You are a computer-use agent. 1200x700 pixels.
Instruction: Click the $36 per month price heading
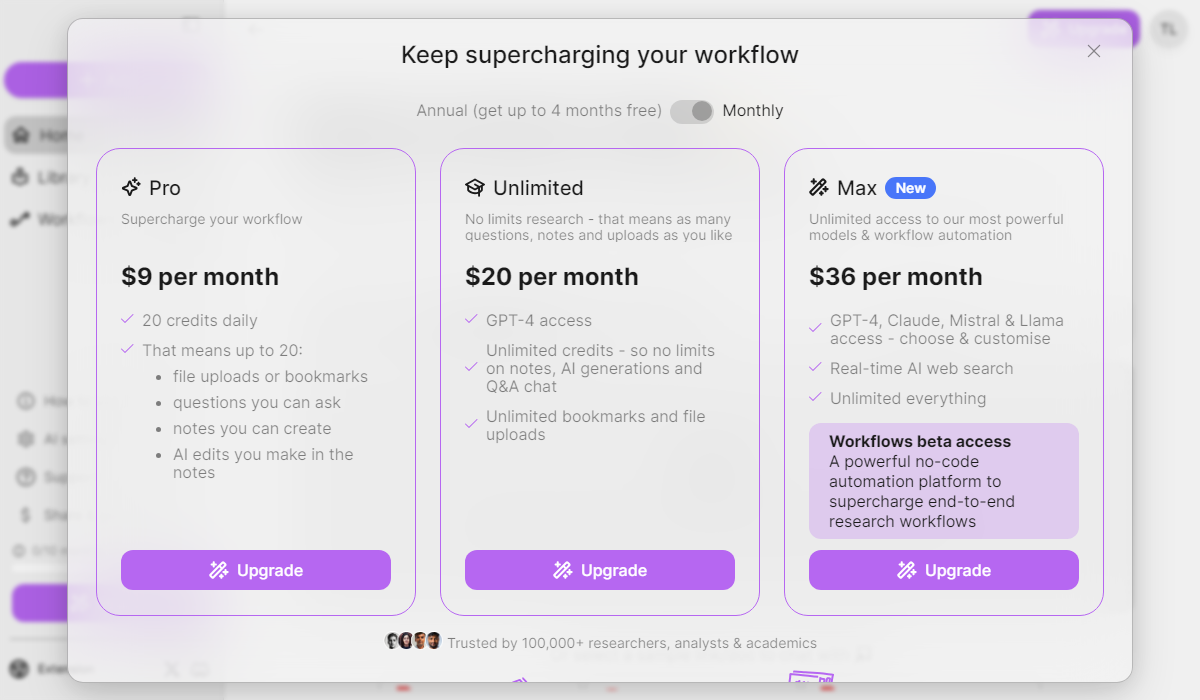(x=896, y=277)
